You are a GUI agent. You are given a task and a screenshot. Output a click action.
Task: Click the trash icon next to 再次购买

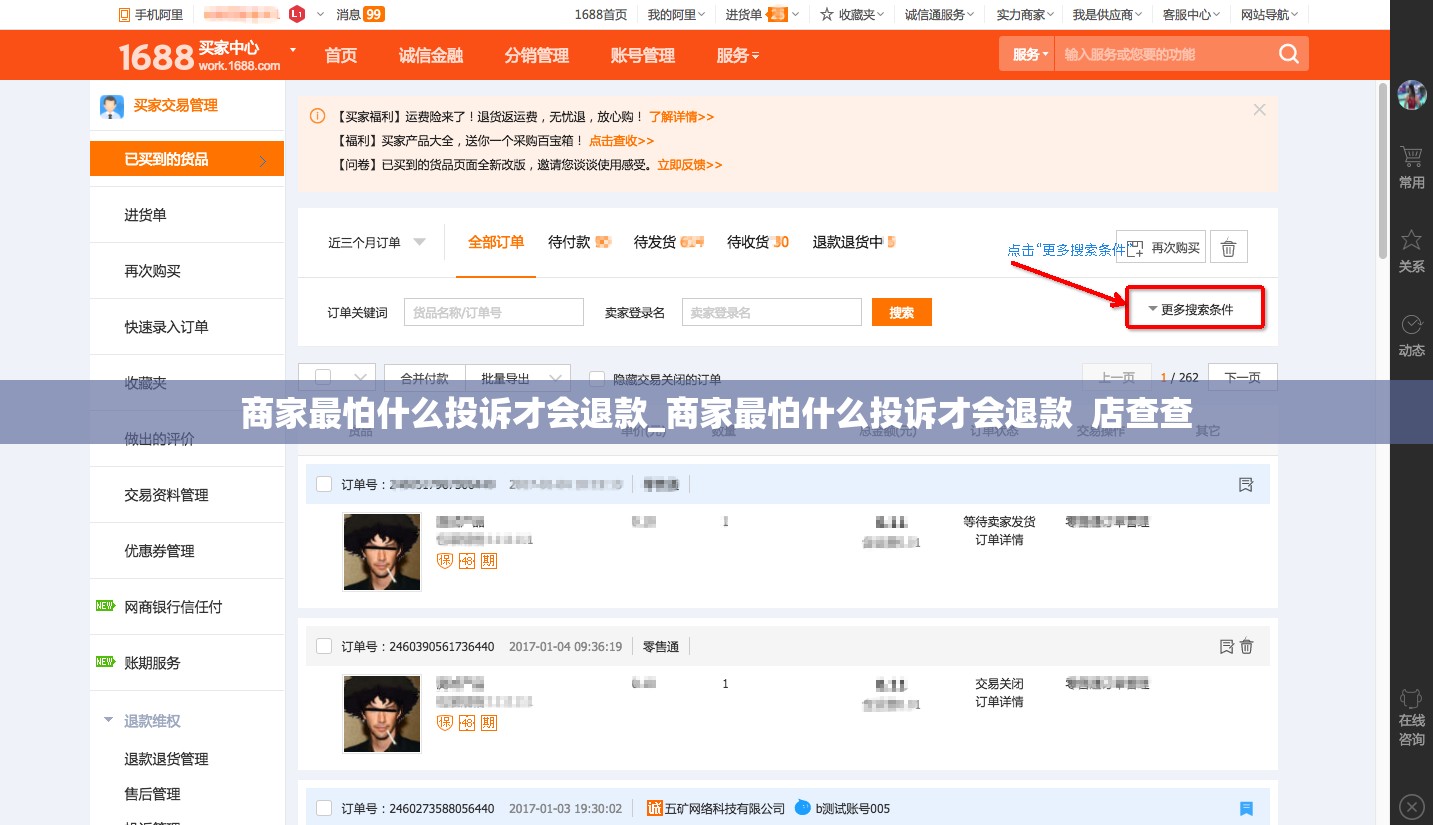pos(1229,247)
